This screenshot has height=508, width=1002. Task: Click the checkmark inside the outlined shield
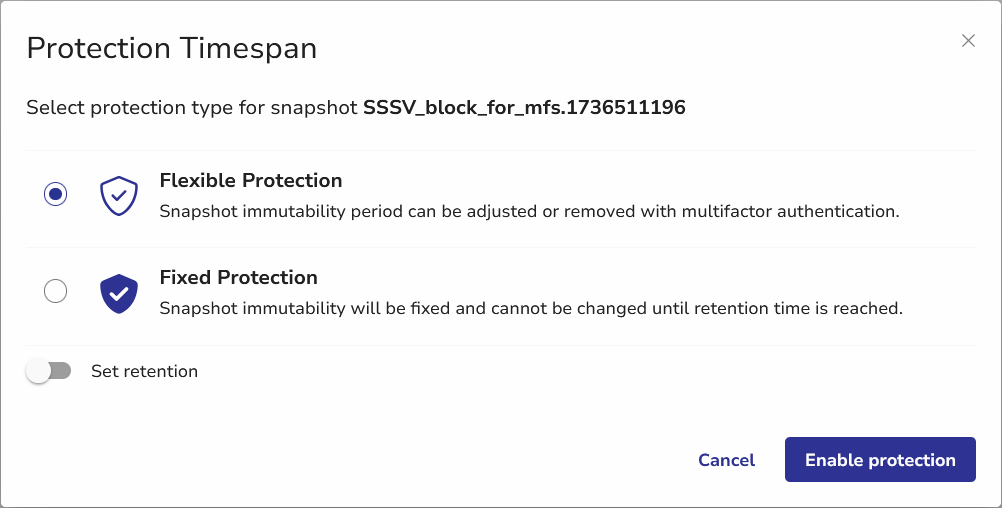(x=119, y=196)
